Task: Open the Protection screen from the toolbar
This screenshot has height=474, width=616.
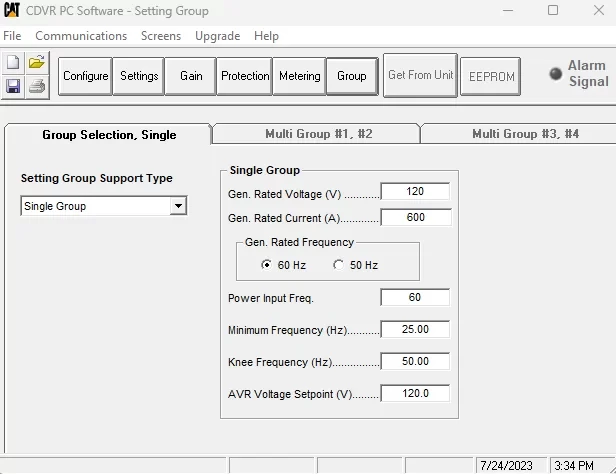Action: (x=245, y=76)
